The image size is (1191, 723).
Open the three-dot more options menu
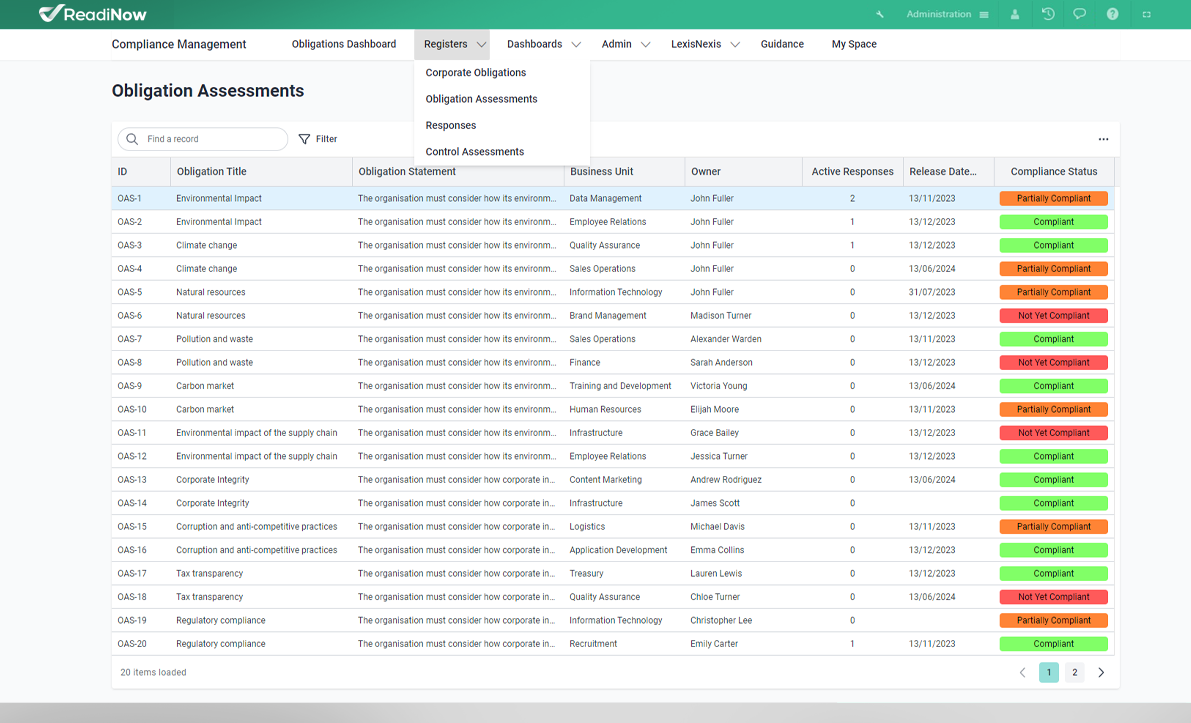(x=1103, y=139)
